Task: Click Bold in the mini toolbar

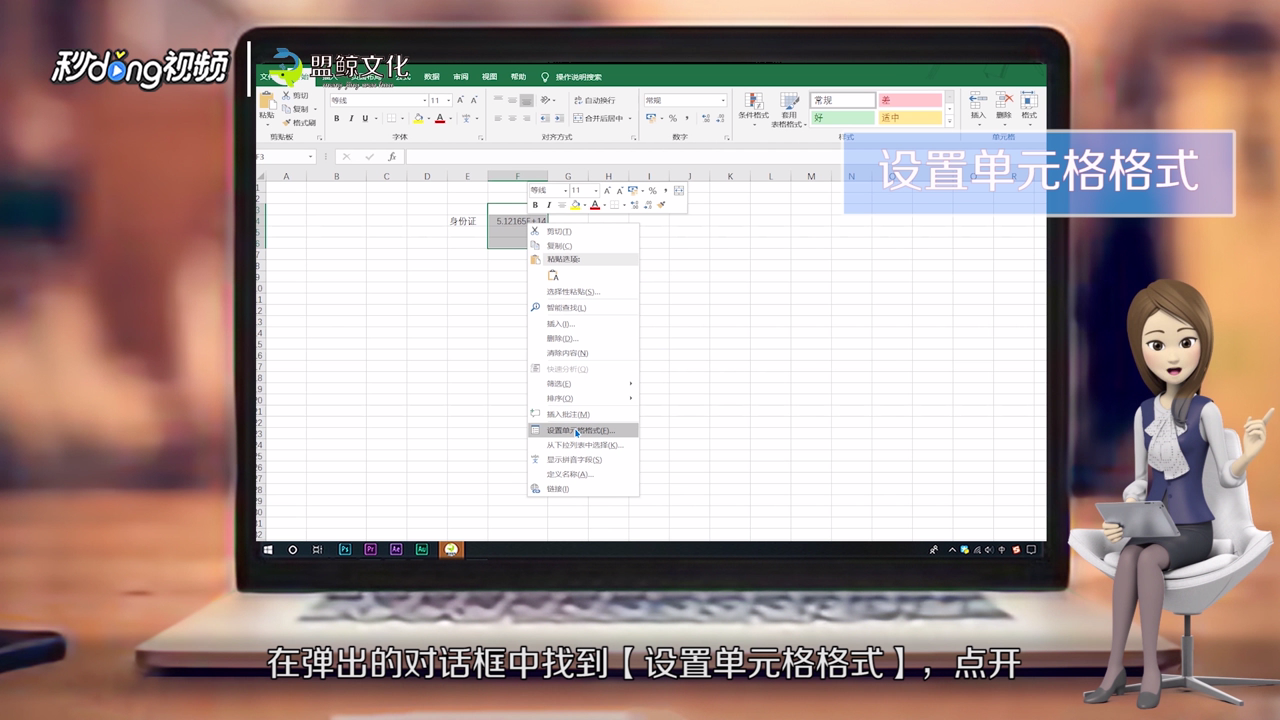Action: (x=535, y=205)
